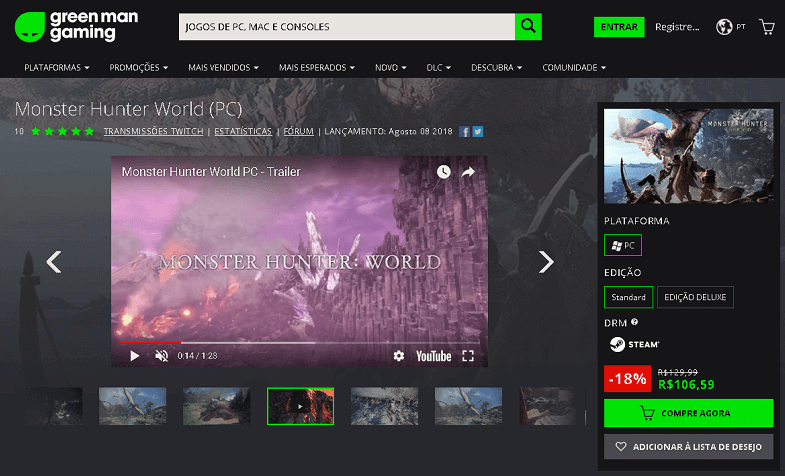Click the Watch Later clock icon on video
Viewport: 785px width, 476px height.
pos(444,172)
